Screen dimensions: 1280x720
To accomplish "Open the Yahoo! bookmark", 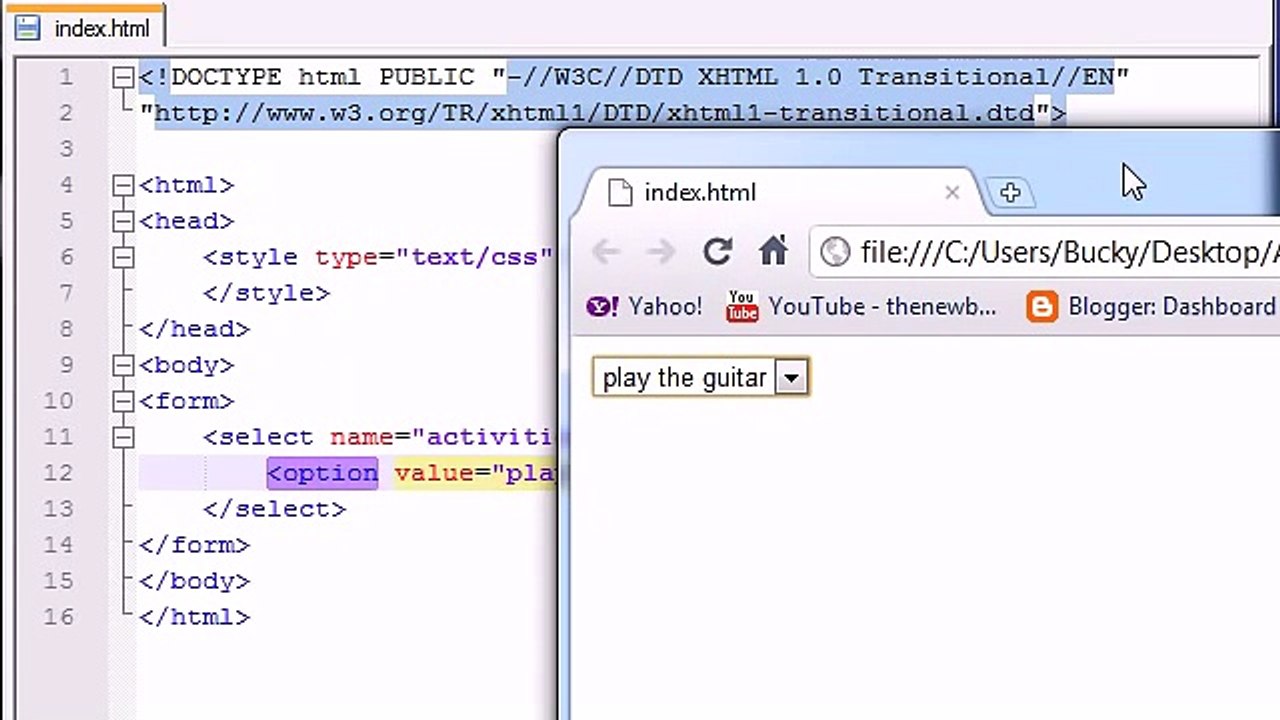I will (x=645, y=307).
